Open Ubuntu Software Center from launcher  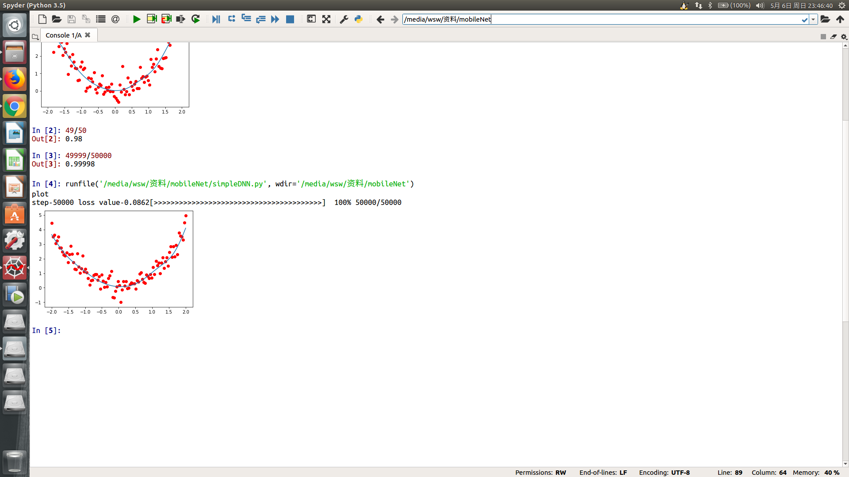pos(15,214)
